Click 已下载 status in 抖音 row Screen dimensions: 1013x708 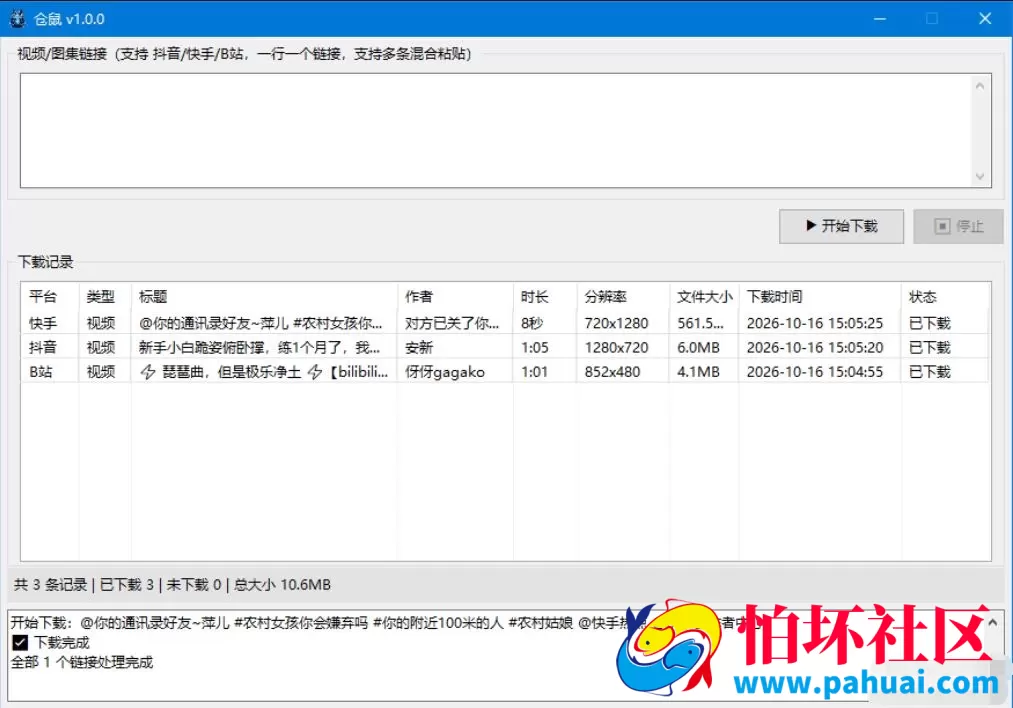point(930,348)
